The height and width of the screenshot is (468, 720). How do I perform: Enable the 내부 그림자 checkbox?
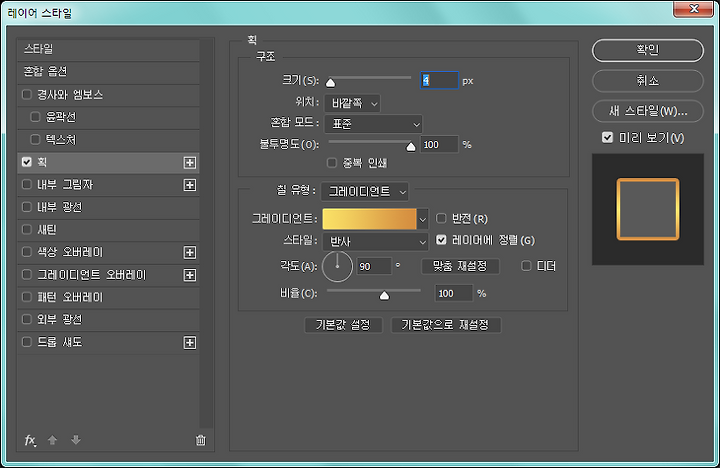pyautogui.click(x=27, y=185)
